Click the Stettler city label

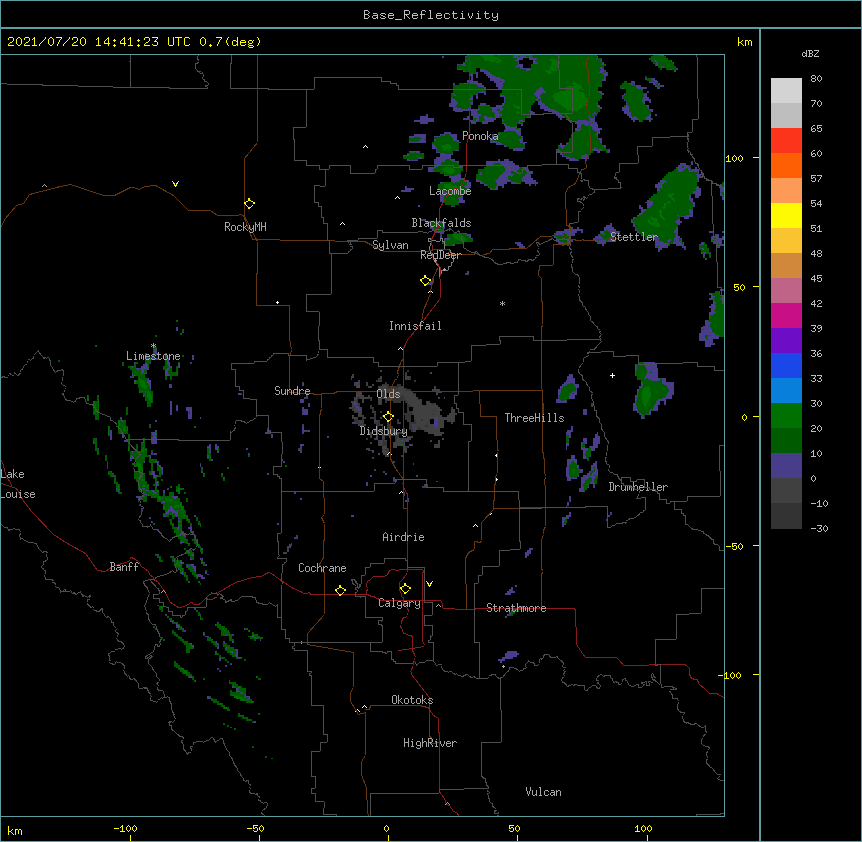(634, 237)
